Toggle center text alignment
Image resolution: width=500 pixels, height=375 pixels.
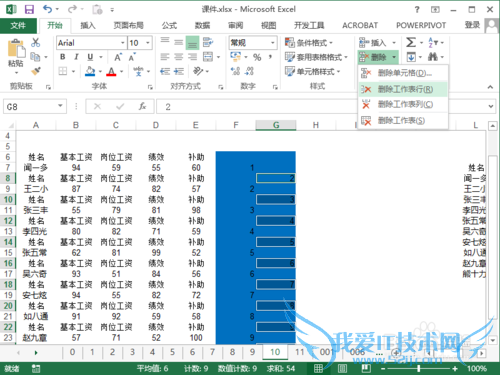click(179, 57)
